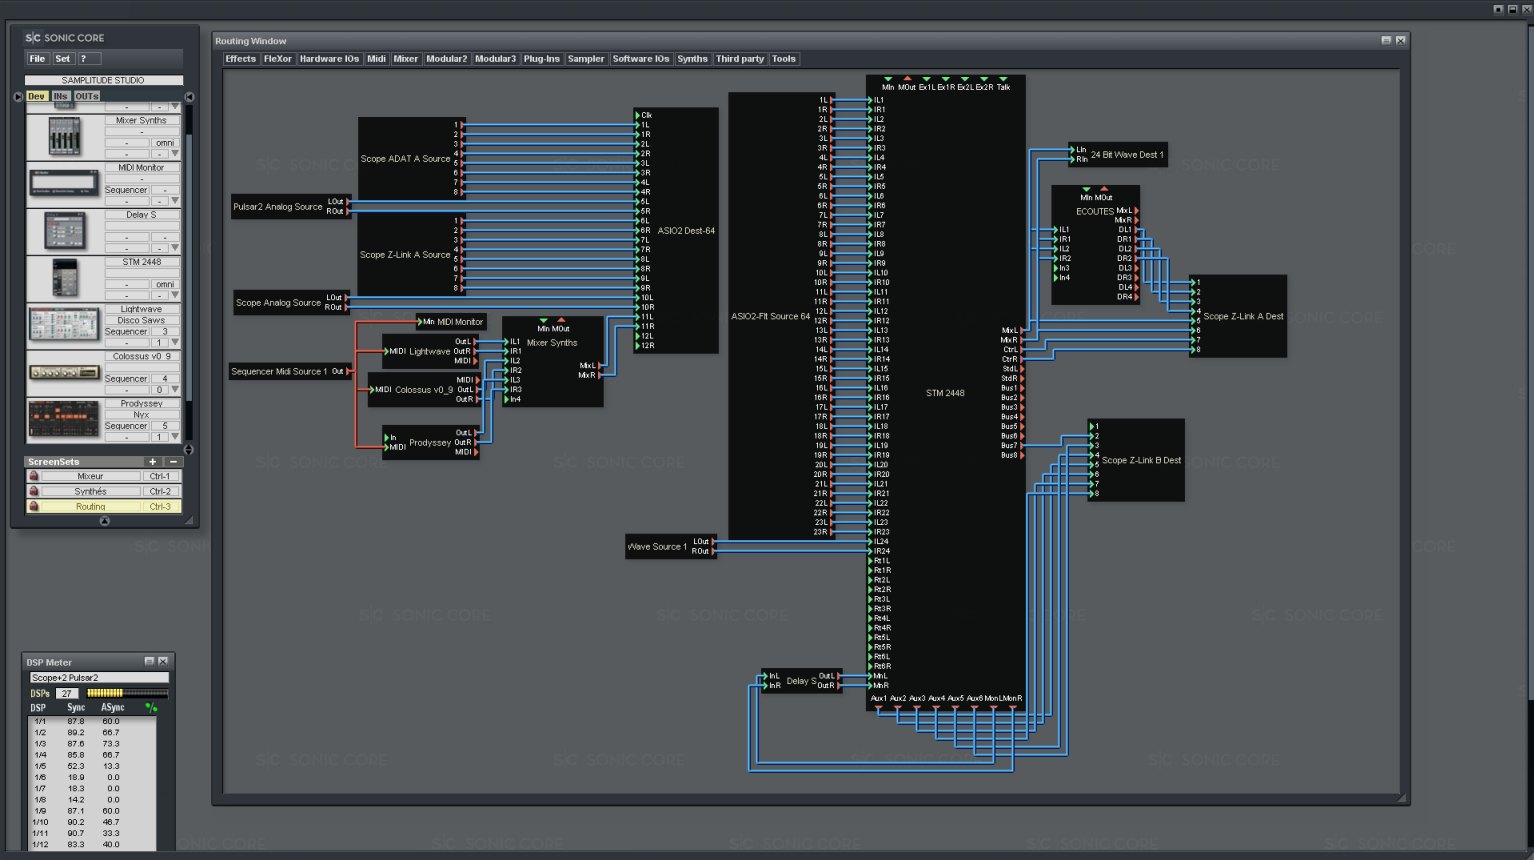Click the DSP Meter window menu icon

tap(149, 662)
